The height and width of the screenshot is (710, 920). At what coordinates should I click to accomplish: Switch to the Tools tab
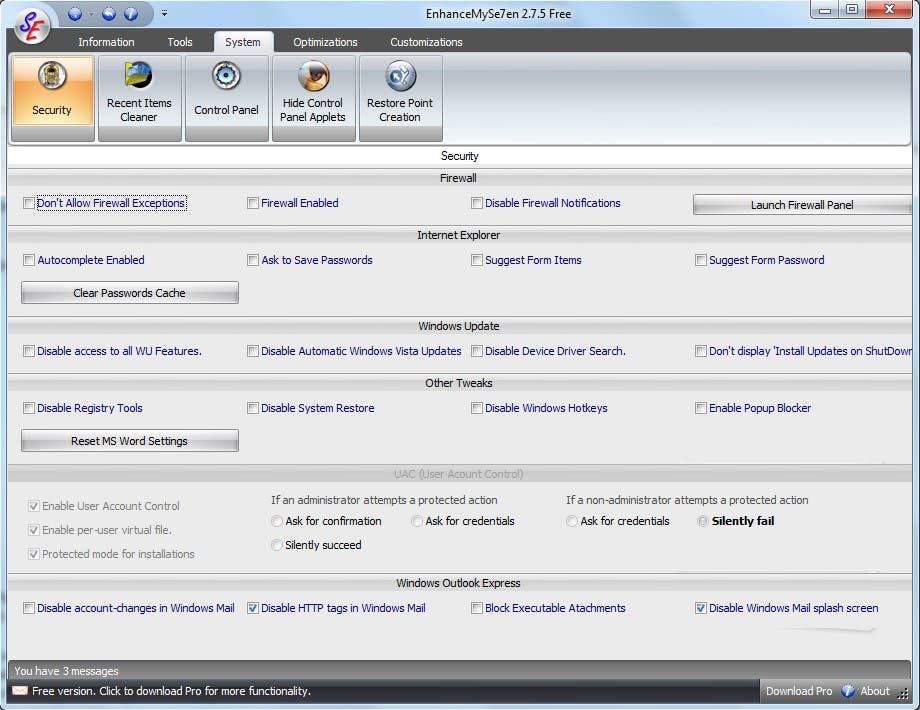click(180, 42)
